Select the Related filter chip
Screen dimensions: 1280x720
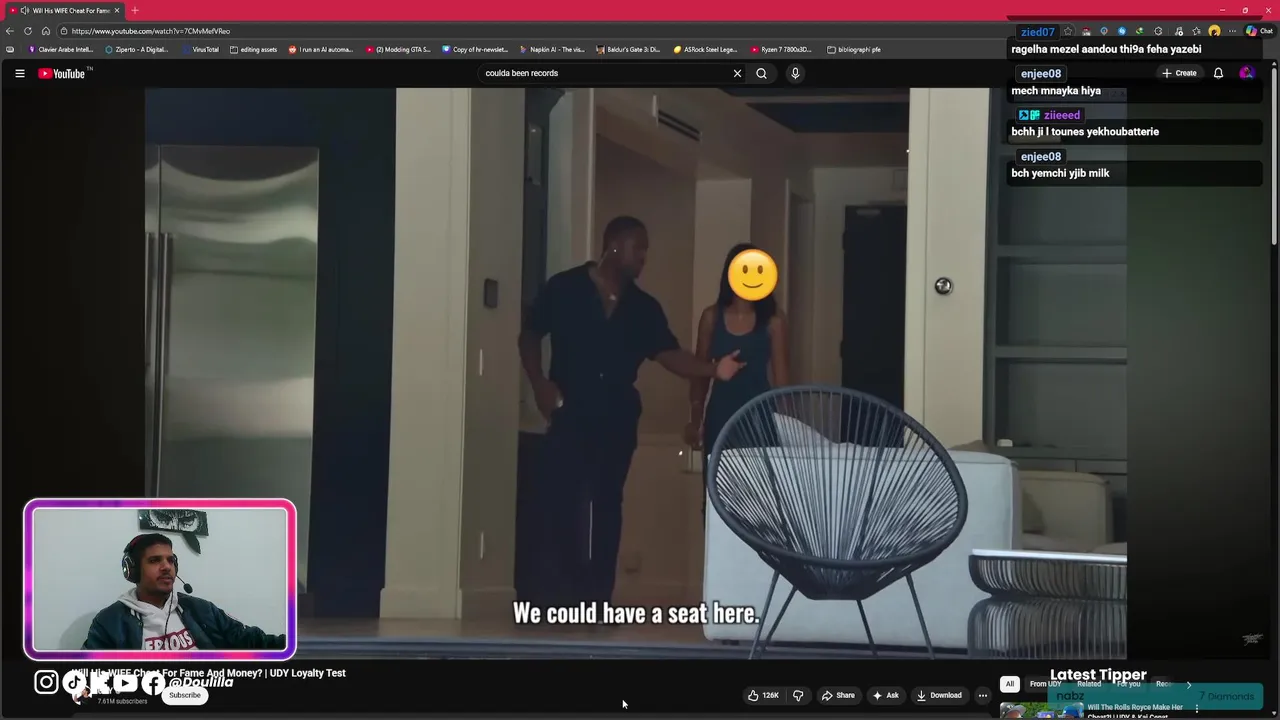pyautogui.click(x=1089, y=684)
